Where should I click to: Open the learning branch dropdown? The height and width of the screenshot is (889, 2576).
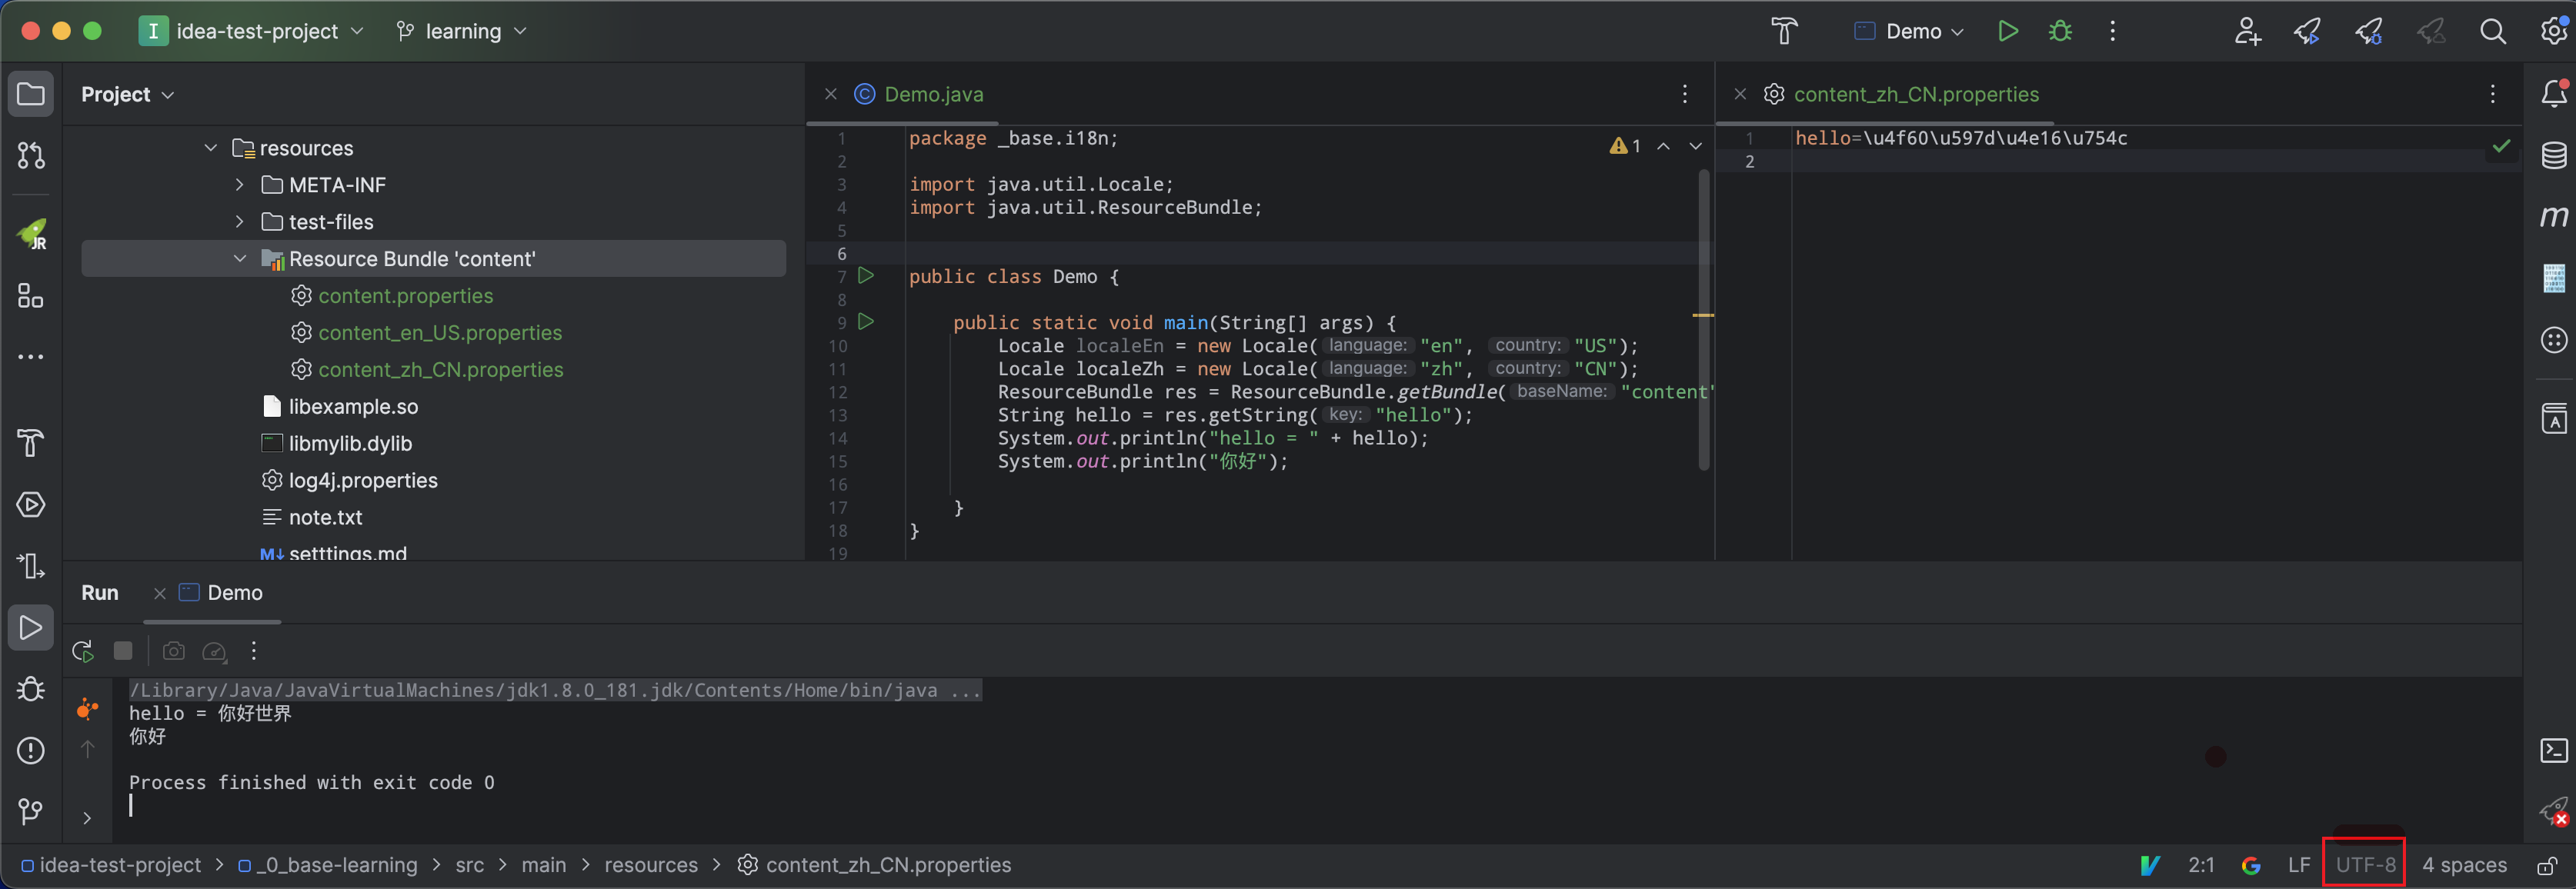click(462, 31)
